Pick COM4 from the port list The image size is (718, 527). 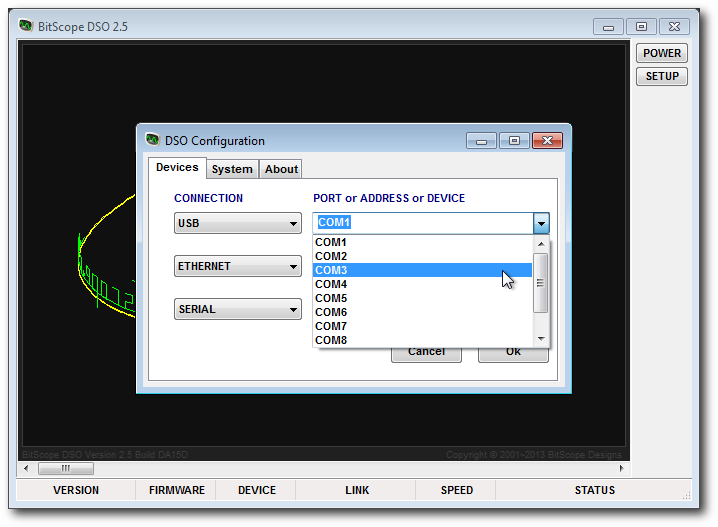click(423, 284)
